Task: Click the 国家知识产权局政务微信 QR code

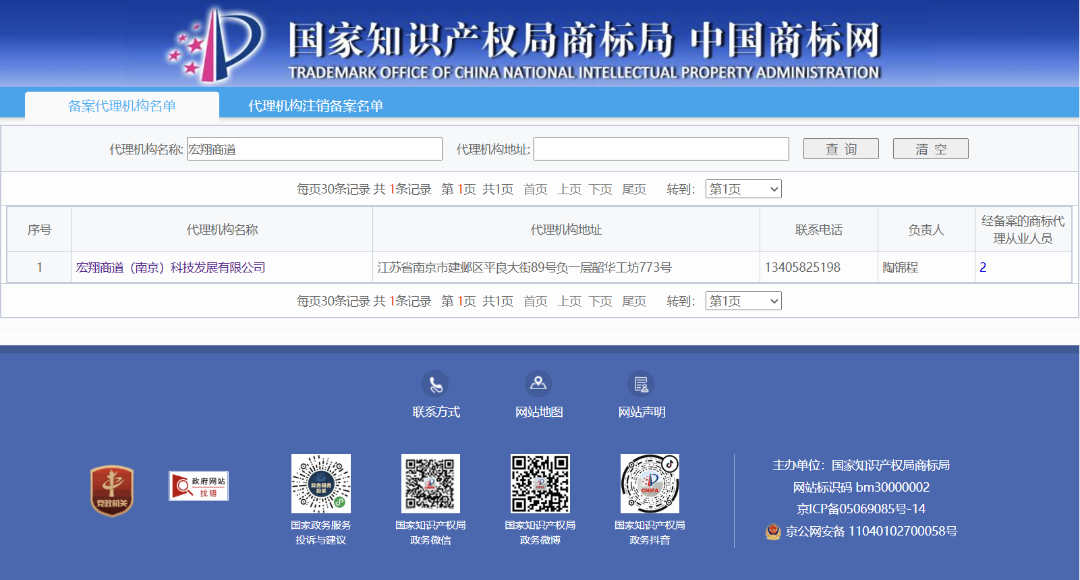Action: tap(430, 483)
